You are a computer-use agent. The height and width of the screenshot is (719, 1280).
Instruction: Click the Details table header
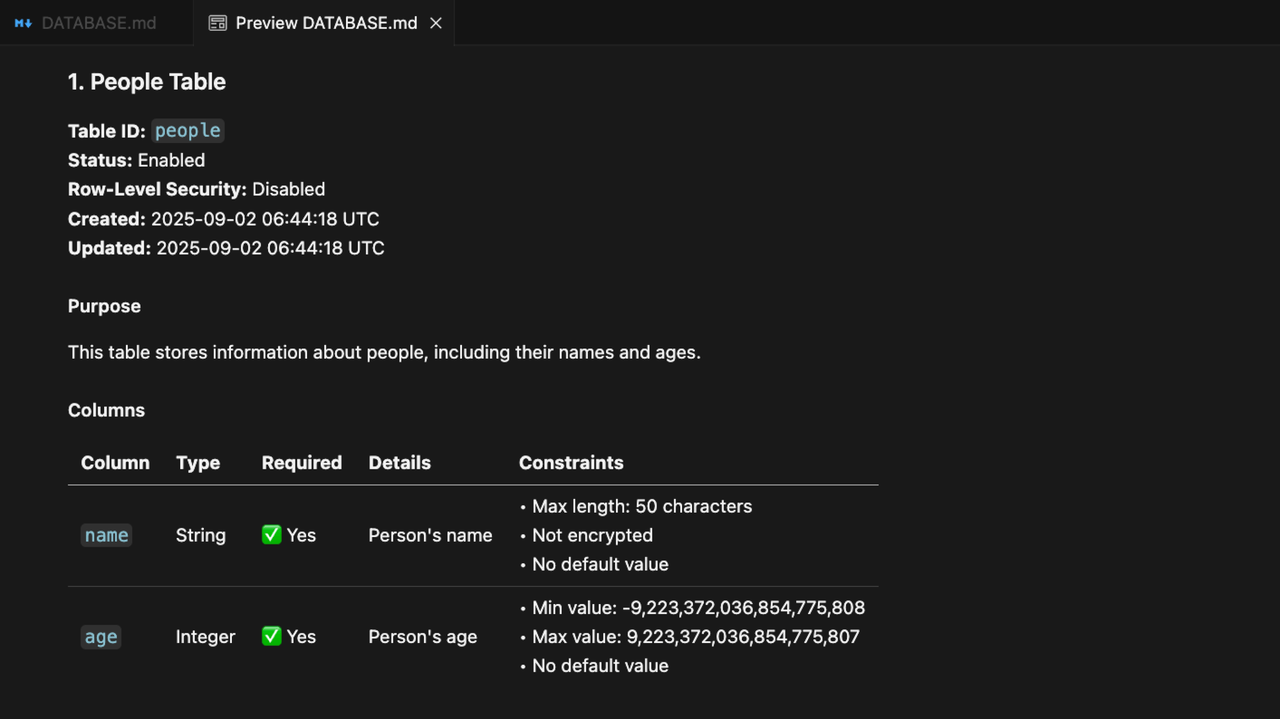coord(399,463)
